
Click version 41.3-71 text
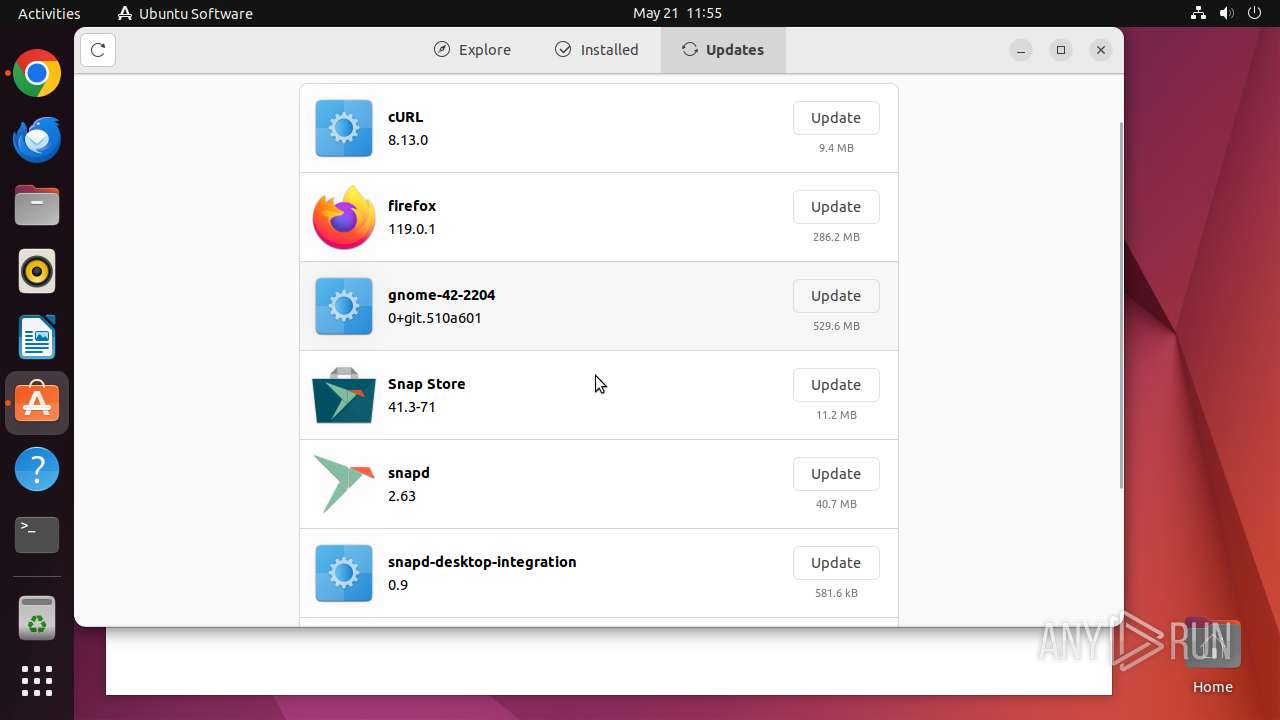[412, 407]
